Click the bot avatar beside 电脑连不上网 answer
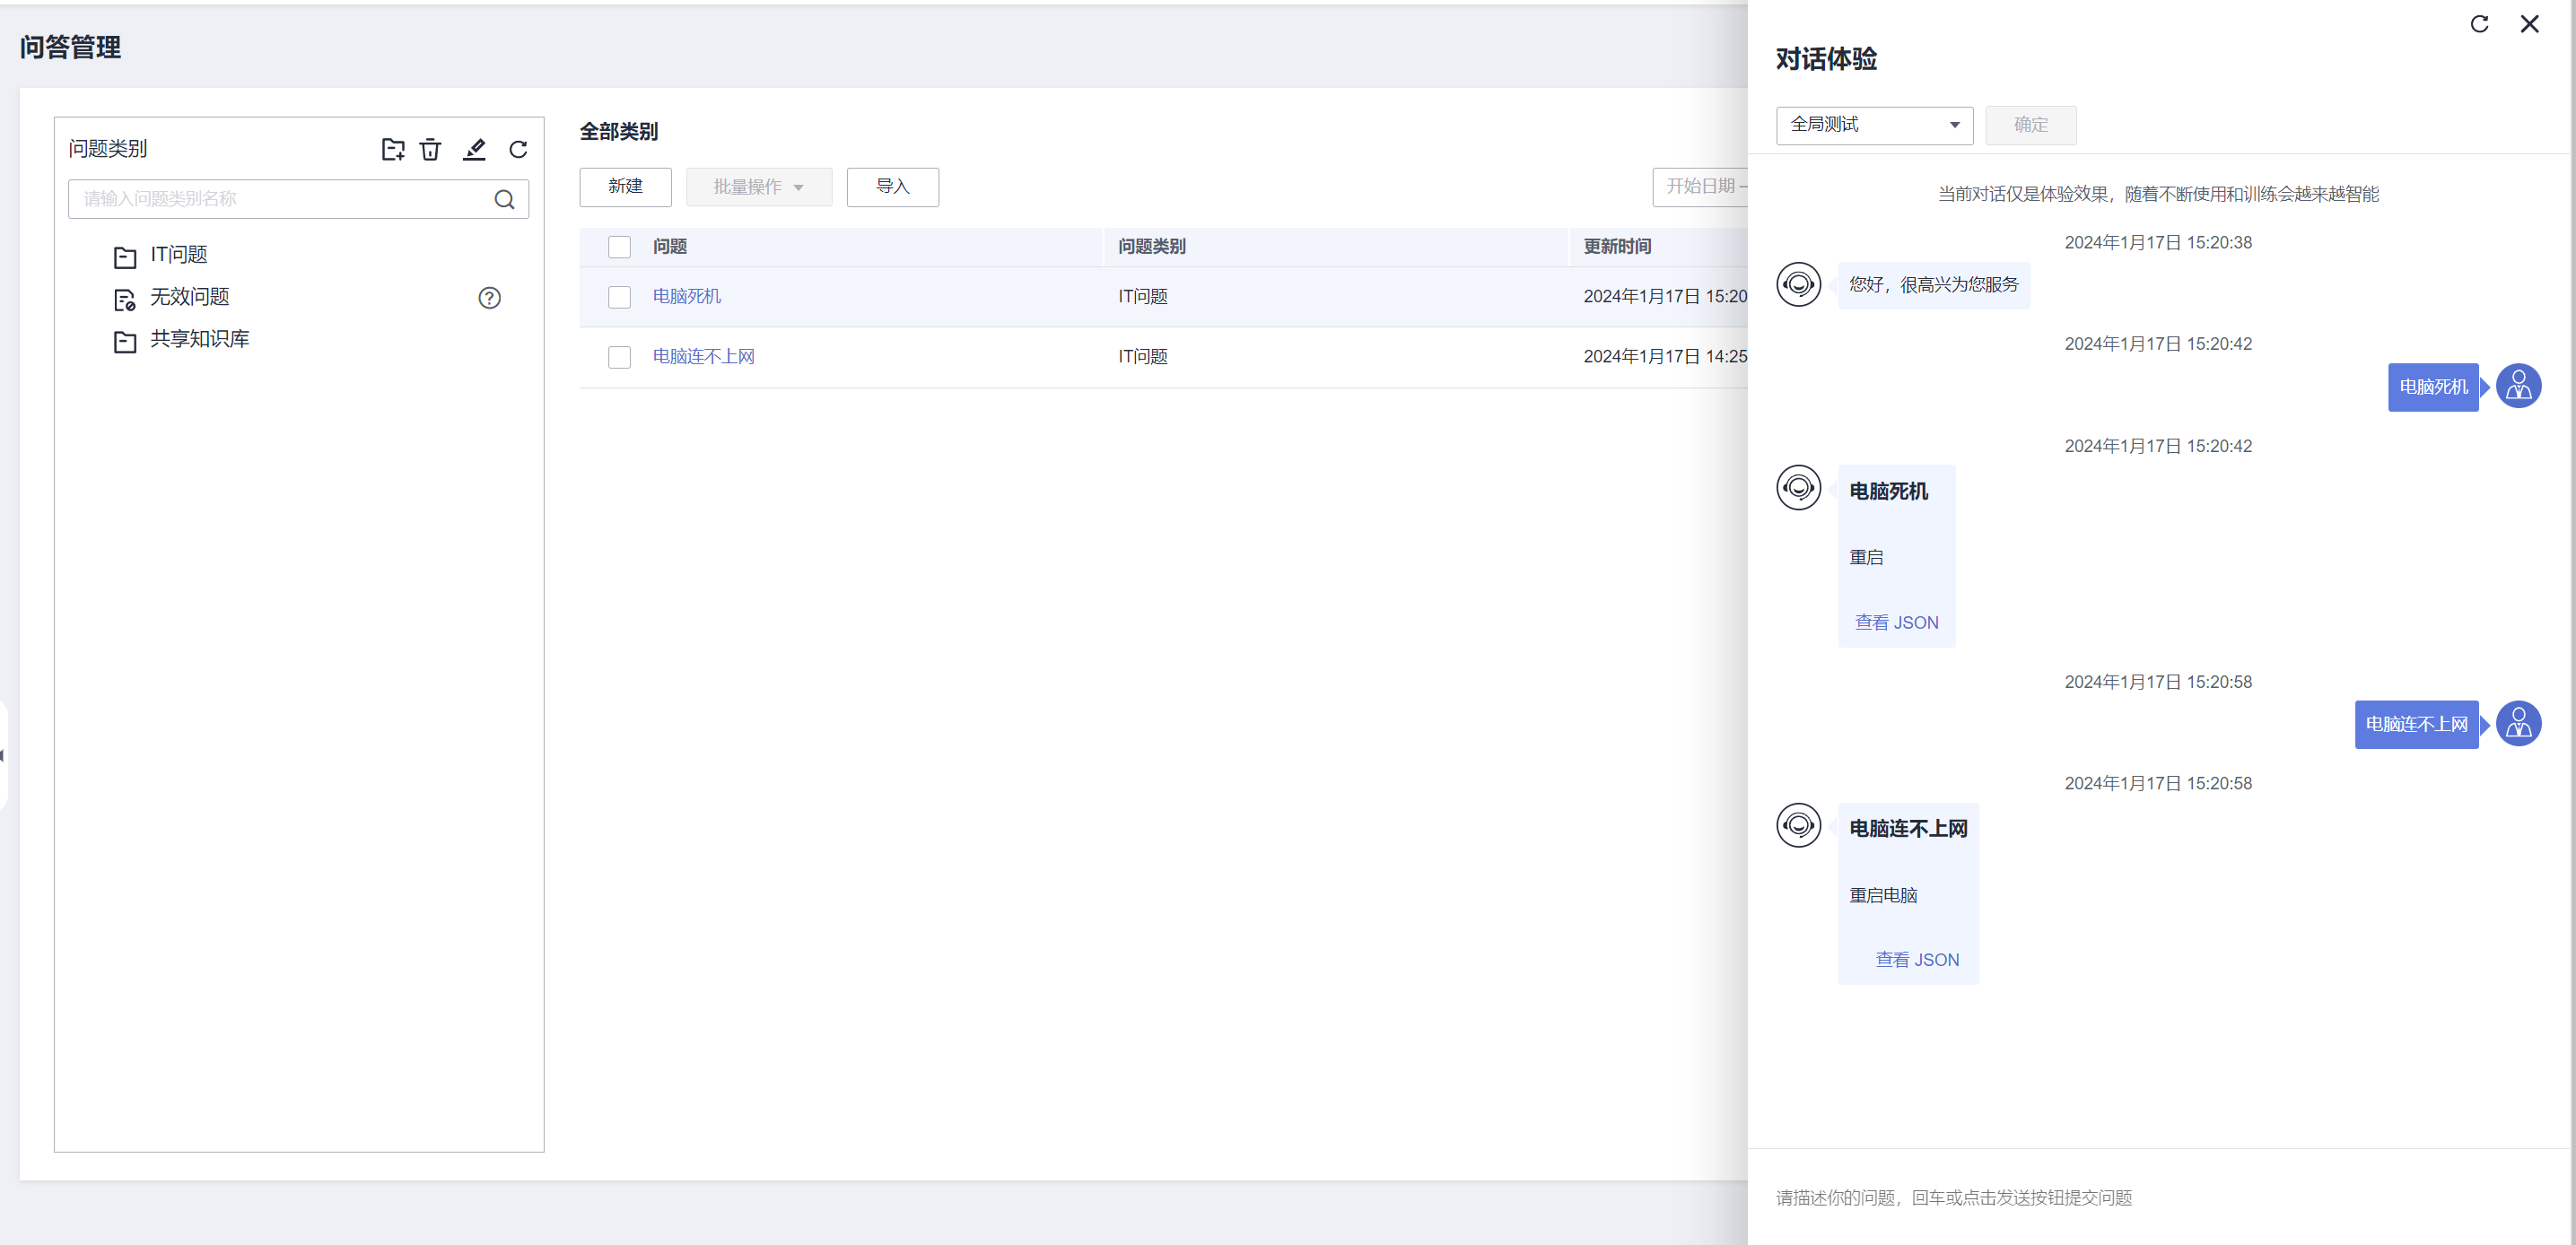Viewport: 2576px width, 1245px height. tap(1798, 825)
